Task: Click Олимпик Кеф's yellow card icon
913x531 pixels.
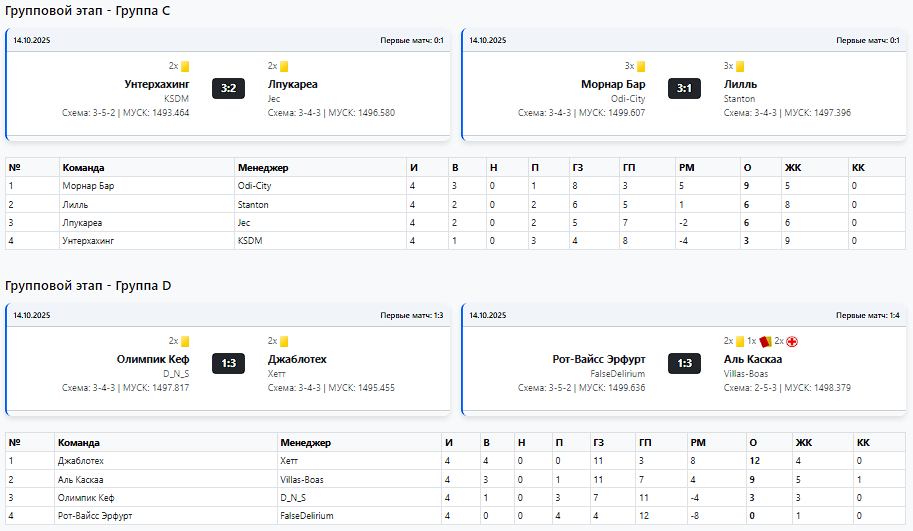Action: 185,341
